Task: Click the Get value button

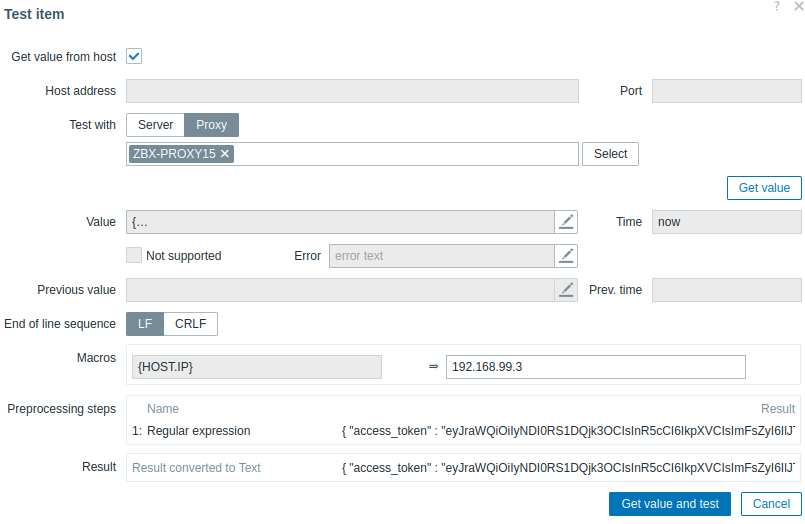Action: point(764,188)
